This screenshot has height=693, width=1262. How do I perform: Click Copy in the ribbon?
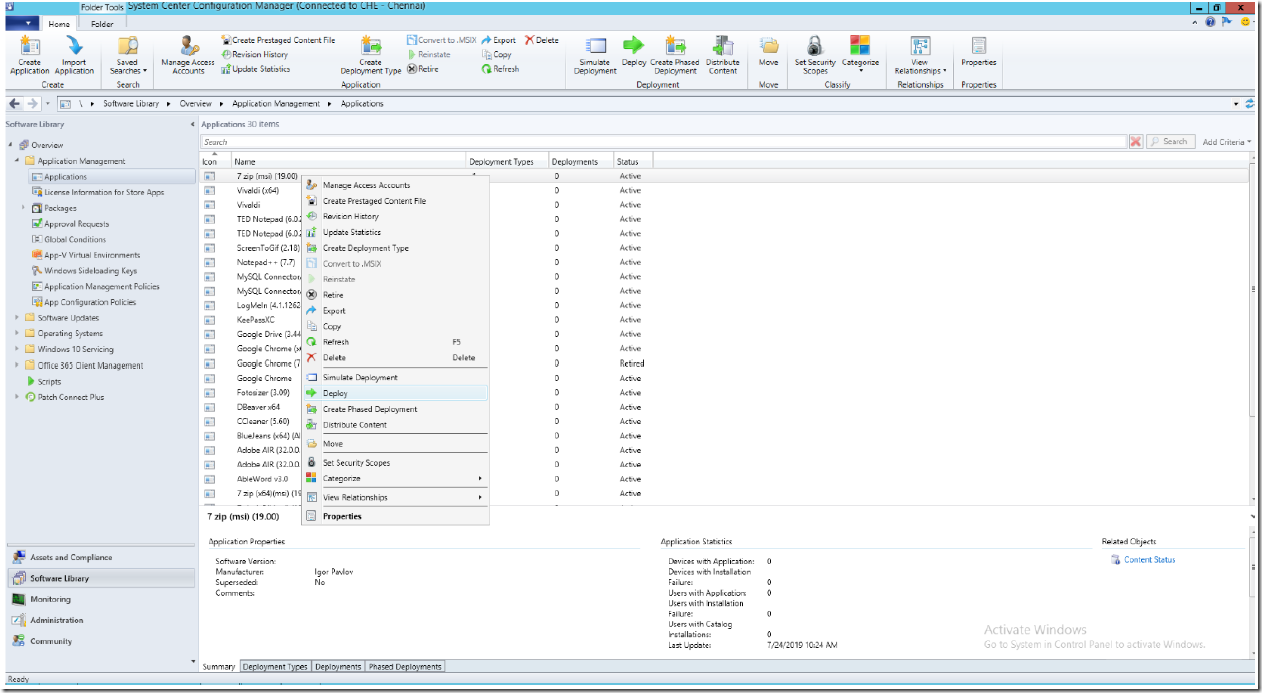click(496, 54)
